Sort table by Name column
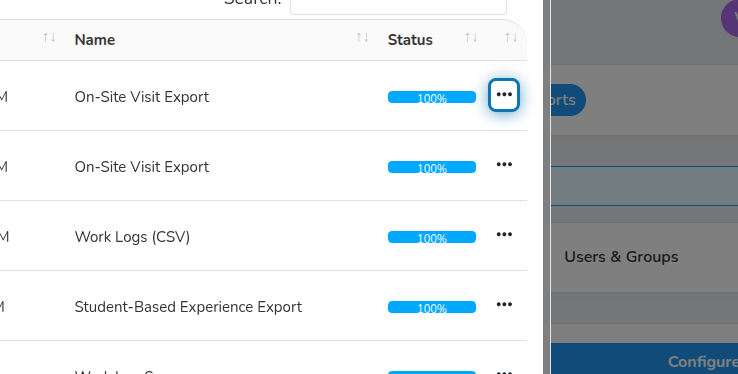This screenshot has width=738, height=374. pos(362,38)
